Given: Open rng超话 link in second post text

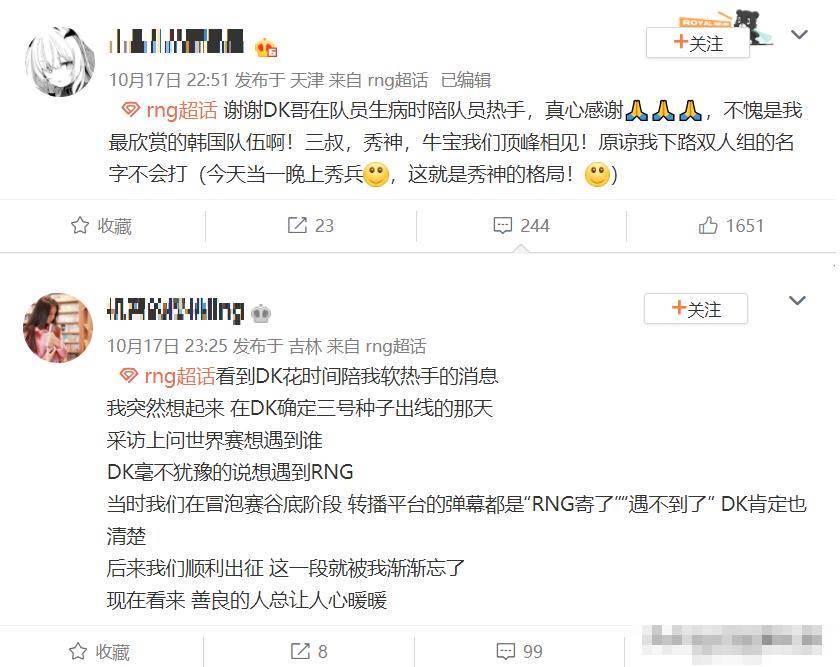Looking at the screenshot, I should [179, 376].
